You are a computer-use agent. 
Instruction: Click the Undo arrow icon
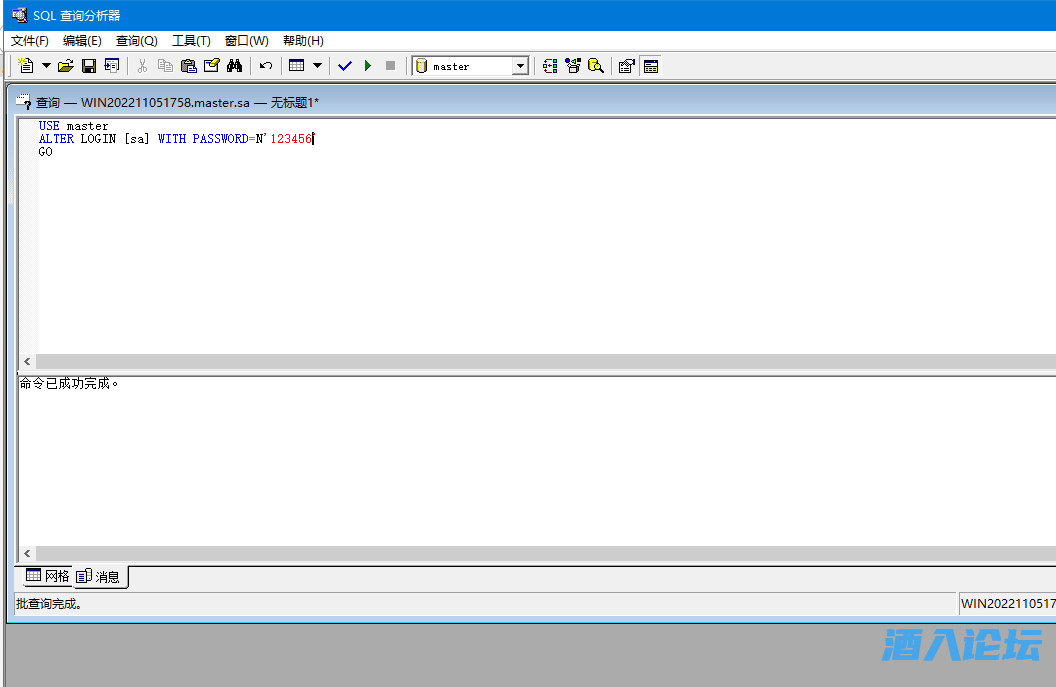(266, 66)
